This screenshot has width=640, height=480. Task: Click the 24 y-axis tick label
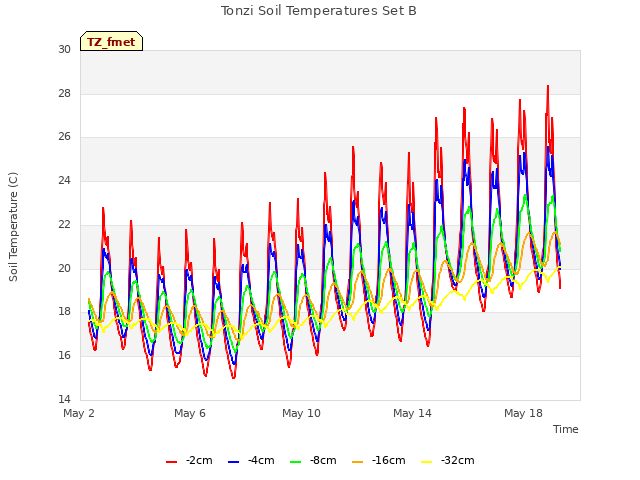(64, 181)
